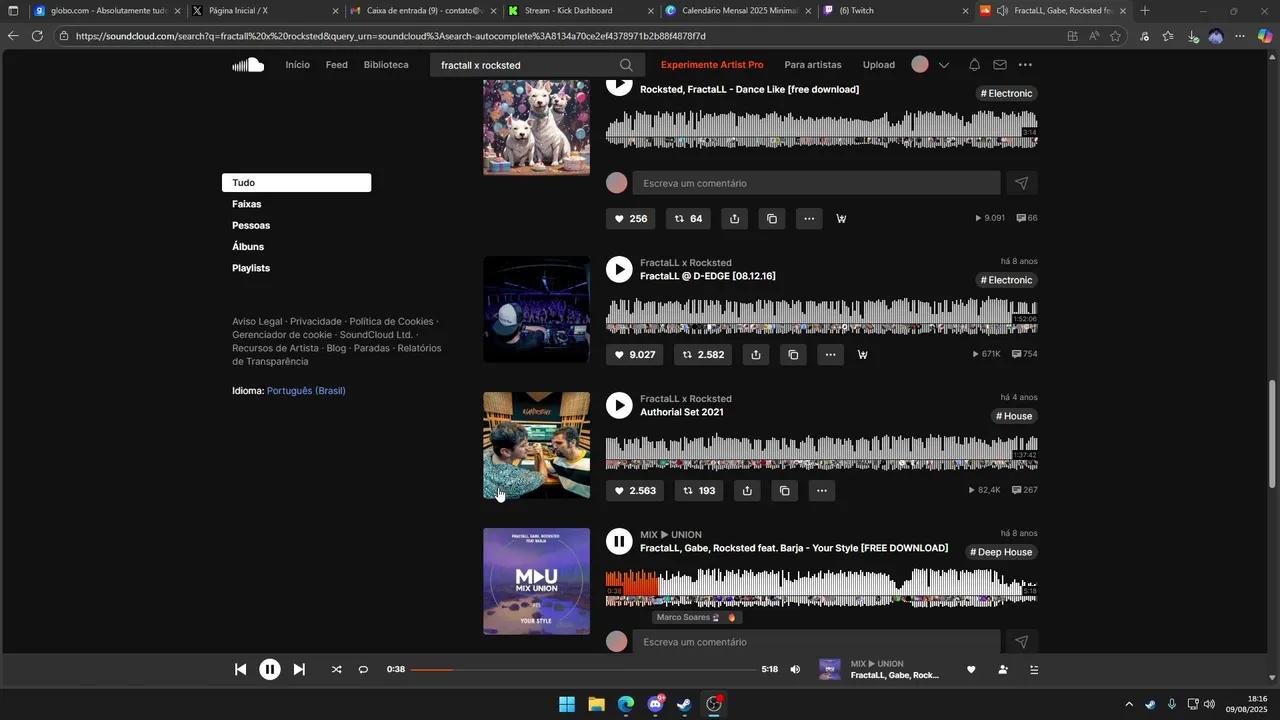1280x720 pixels.
Task: Skip to previous track in player
Action: tap(240, 670)
